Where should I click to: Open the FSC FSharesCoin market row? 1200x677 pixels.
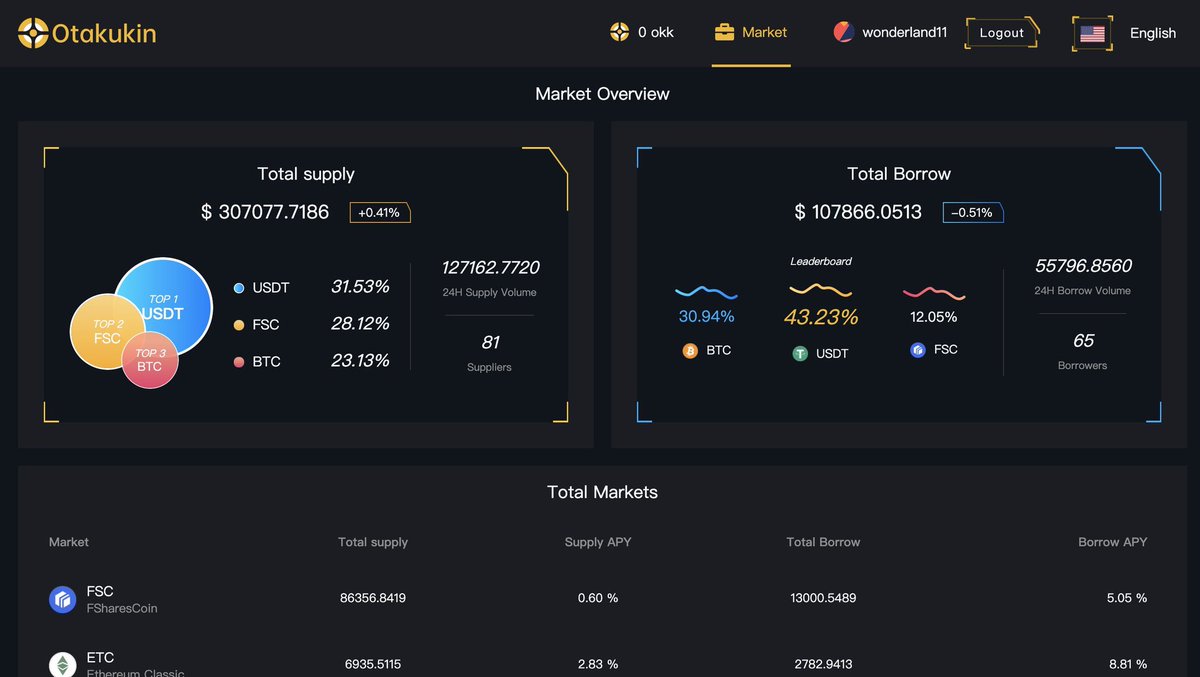pyautogui.click(x=600, y=599)
